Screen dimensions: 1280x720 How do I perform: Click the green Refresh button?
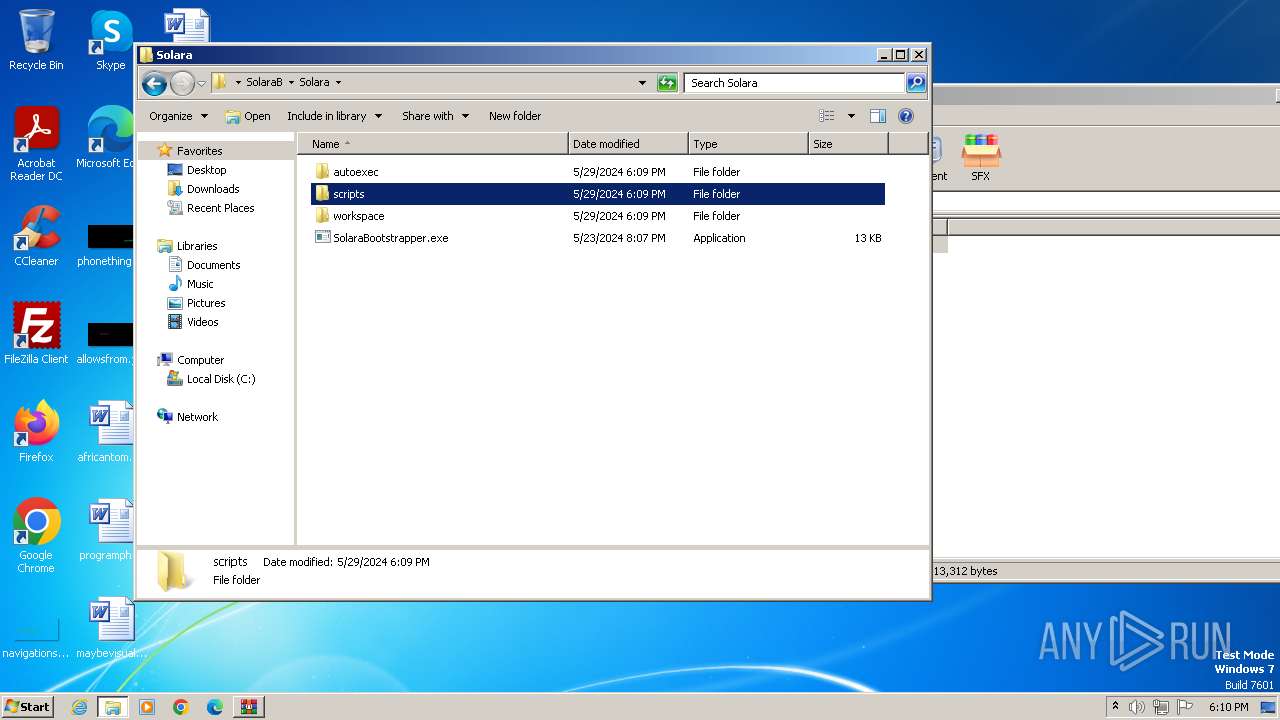(667, 83)
